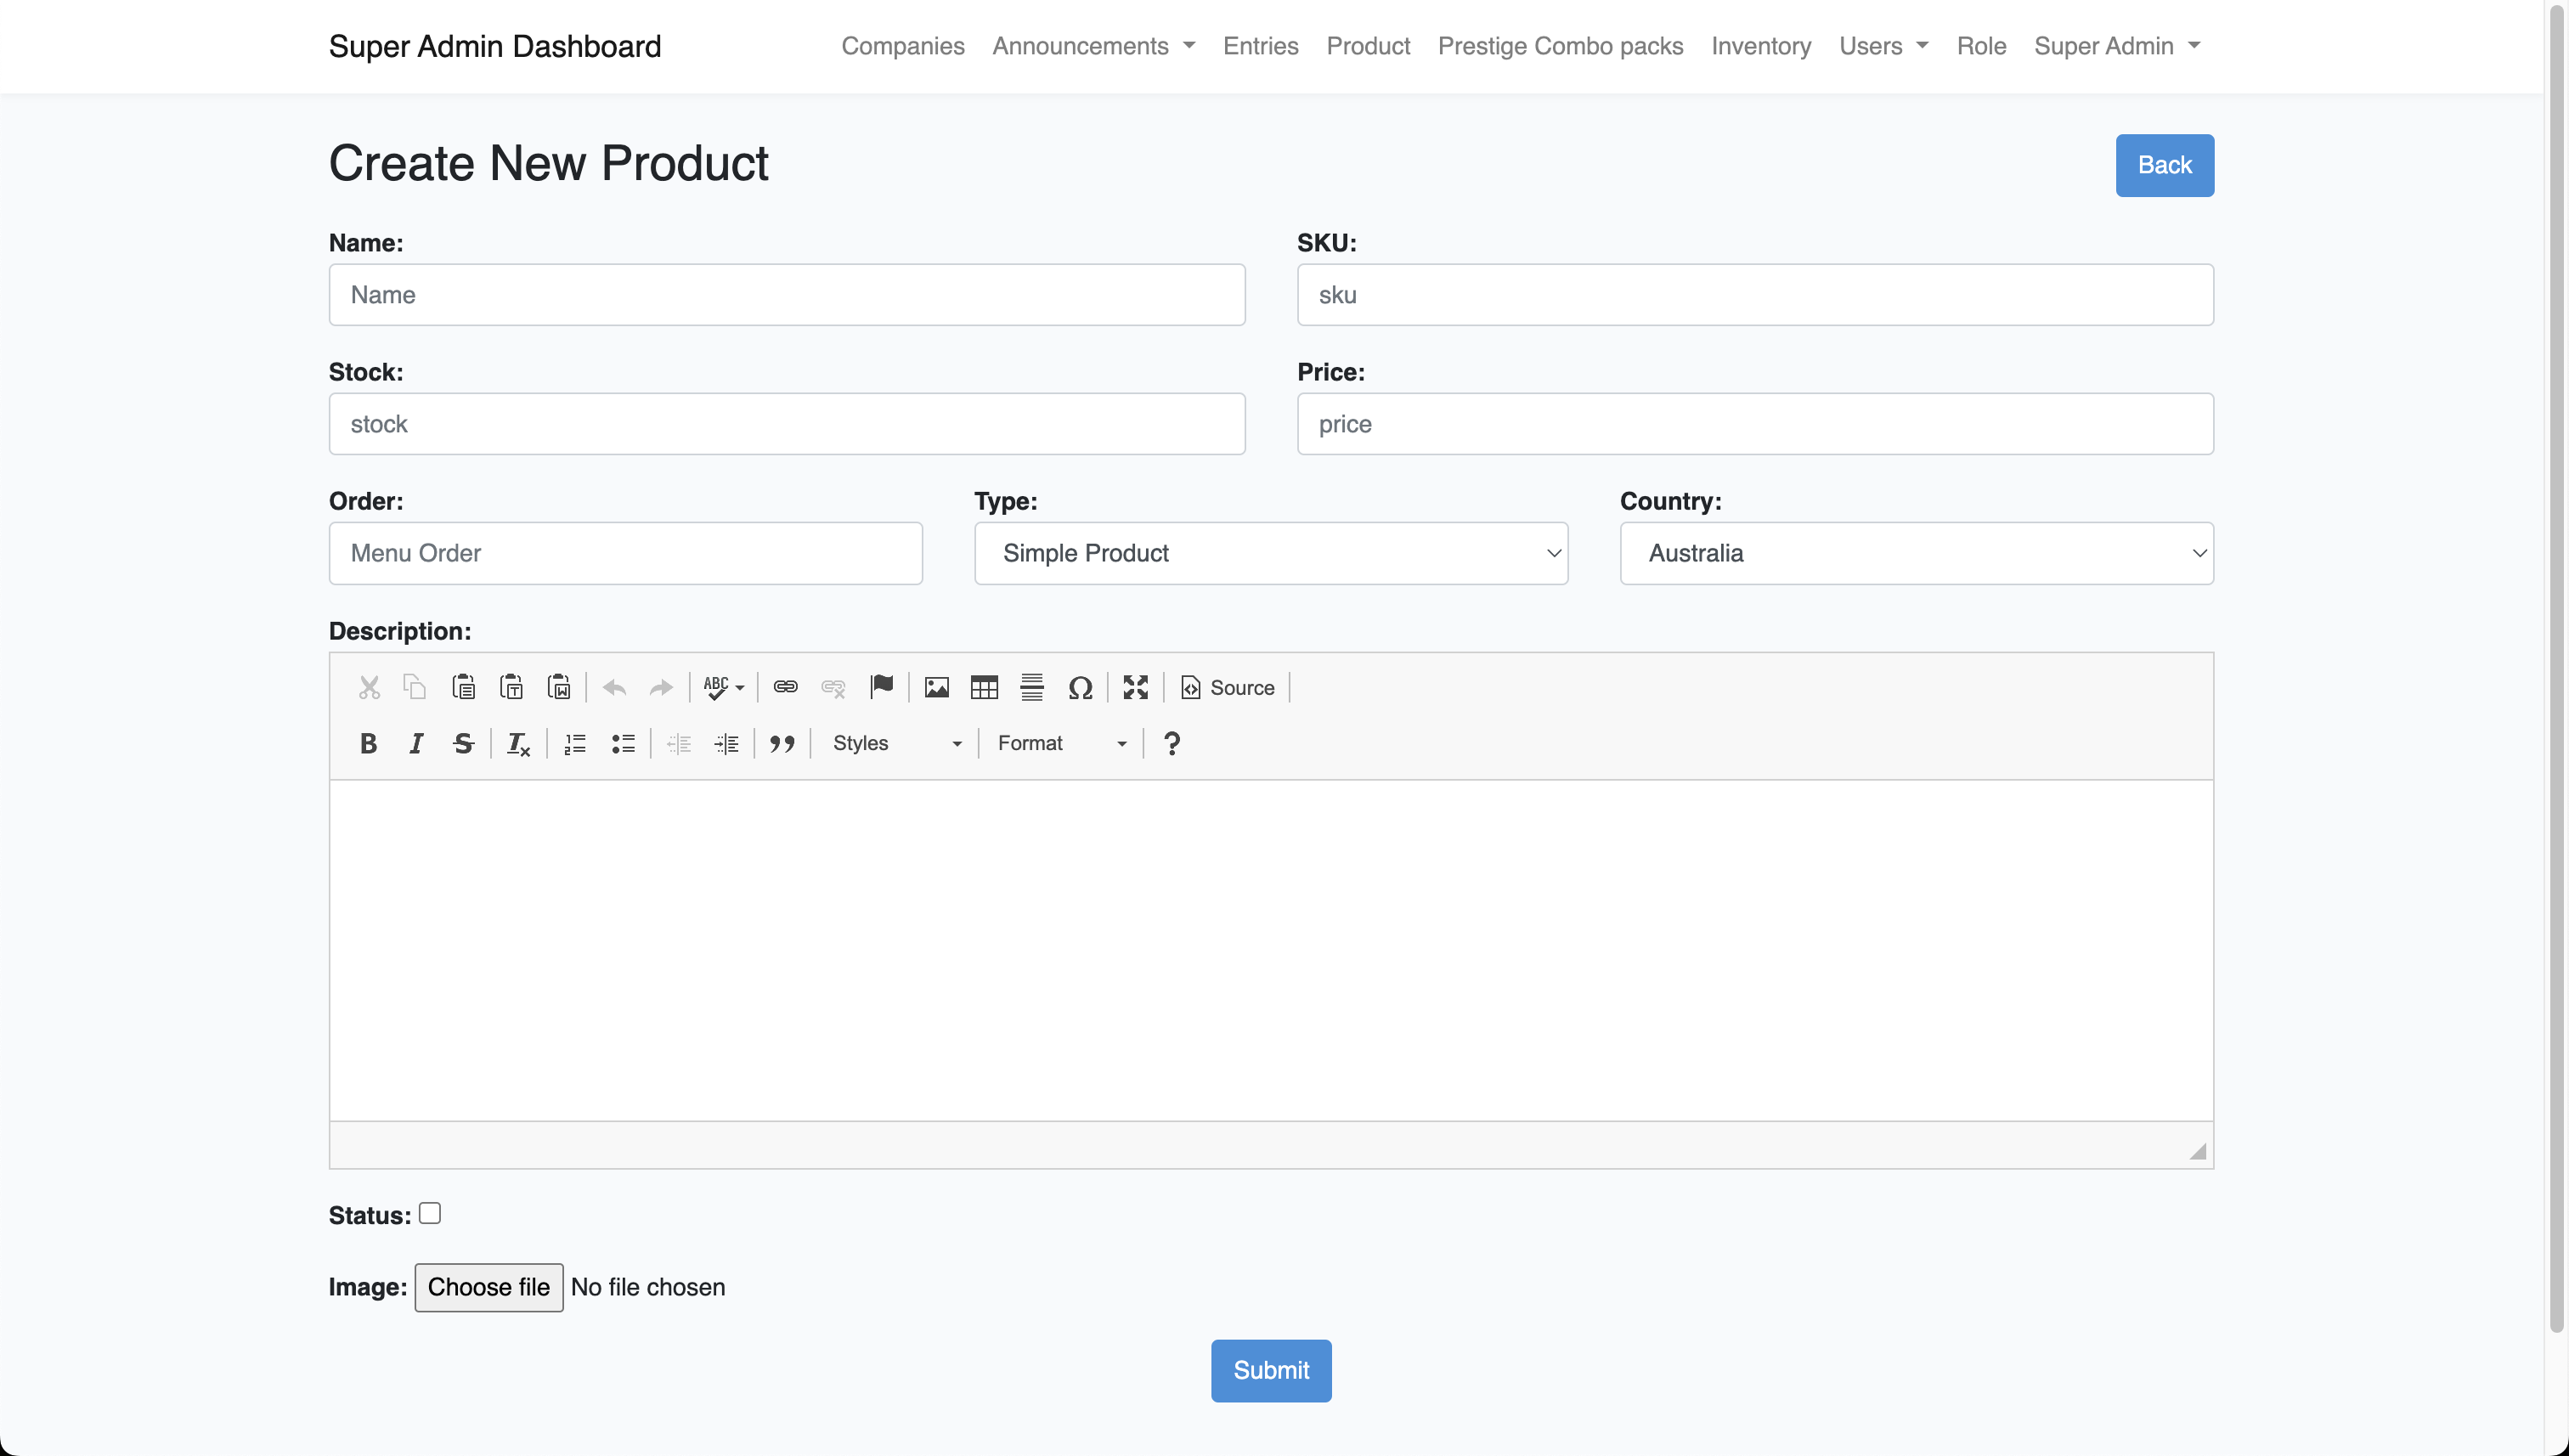2569x1456 pixels.
Task: Click the Bold formatting icon
Action: [368, 743]
